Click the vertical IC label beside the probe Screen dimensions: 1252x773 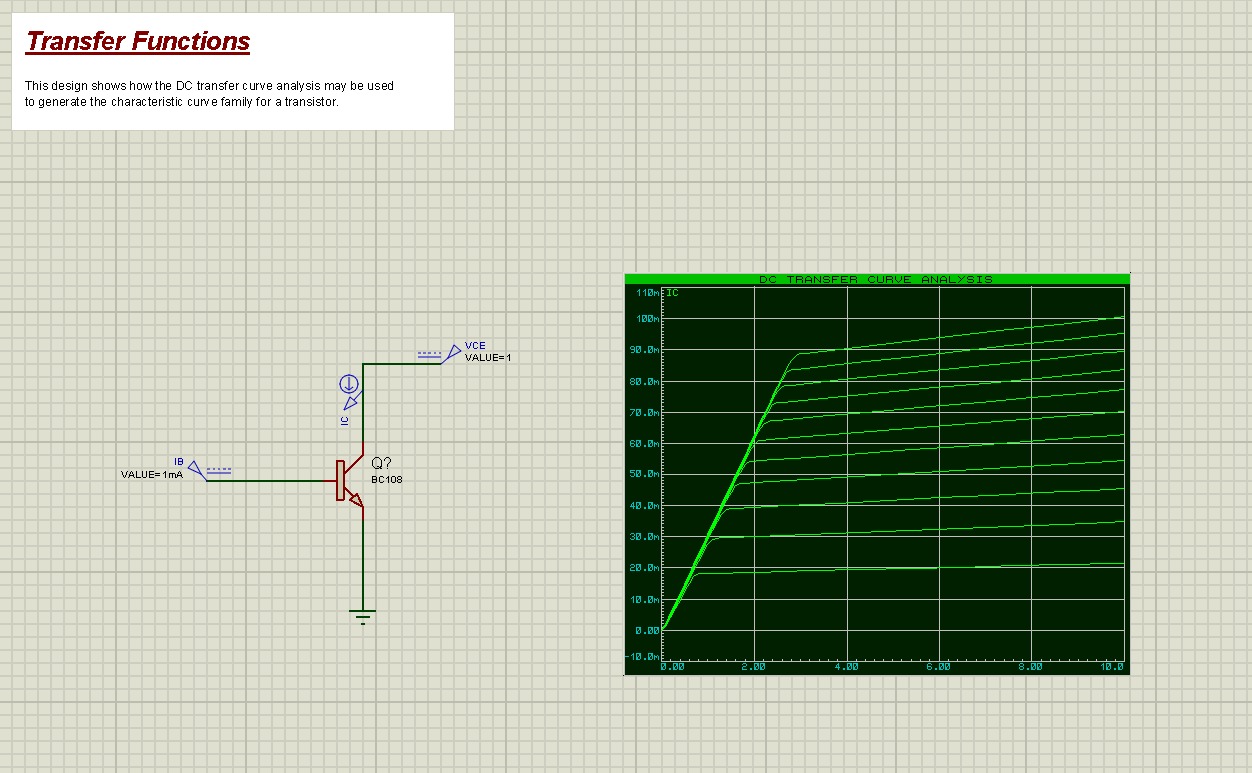point(345,421)
